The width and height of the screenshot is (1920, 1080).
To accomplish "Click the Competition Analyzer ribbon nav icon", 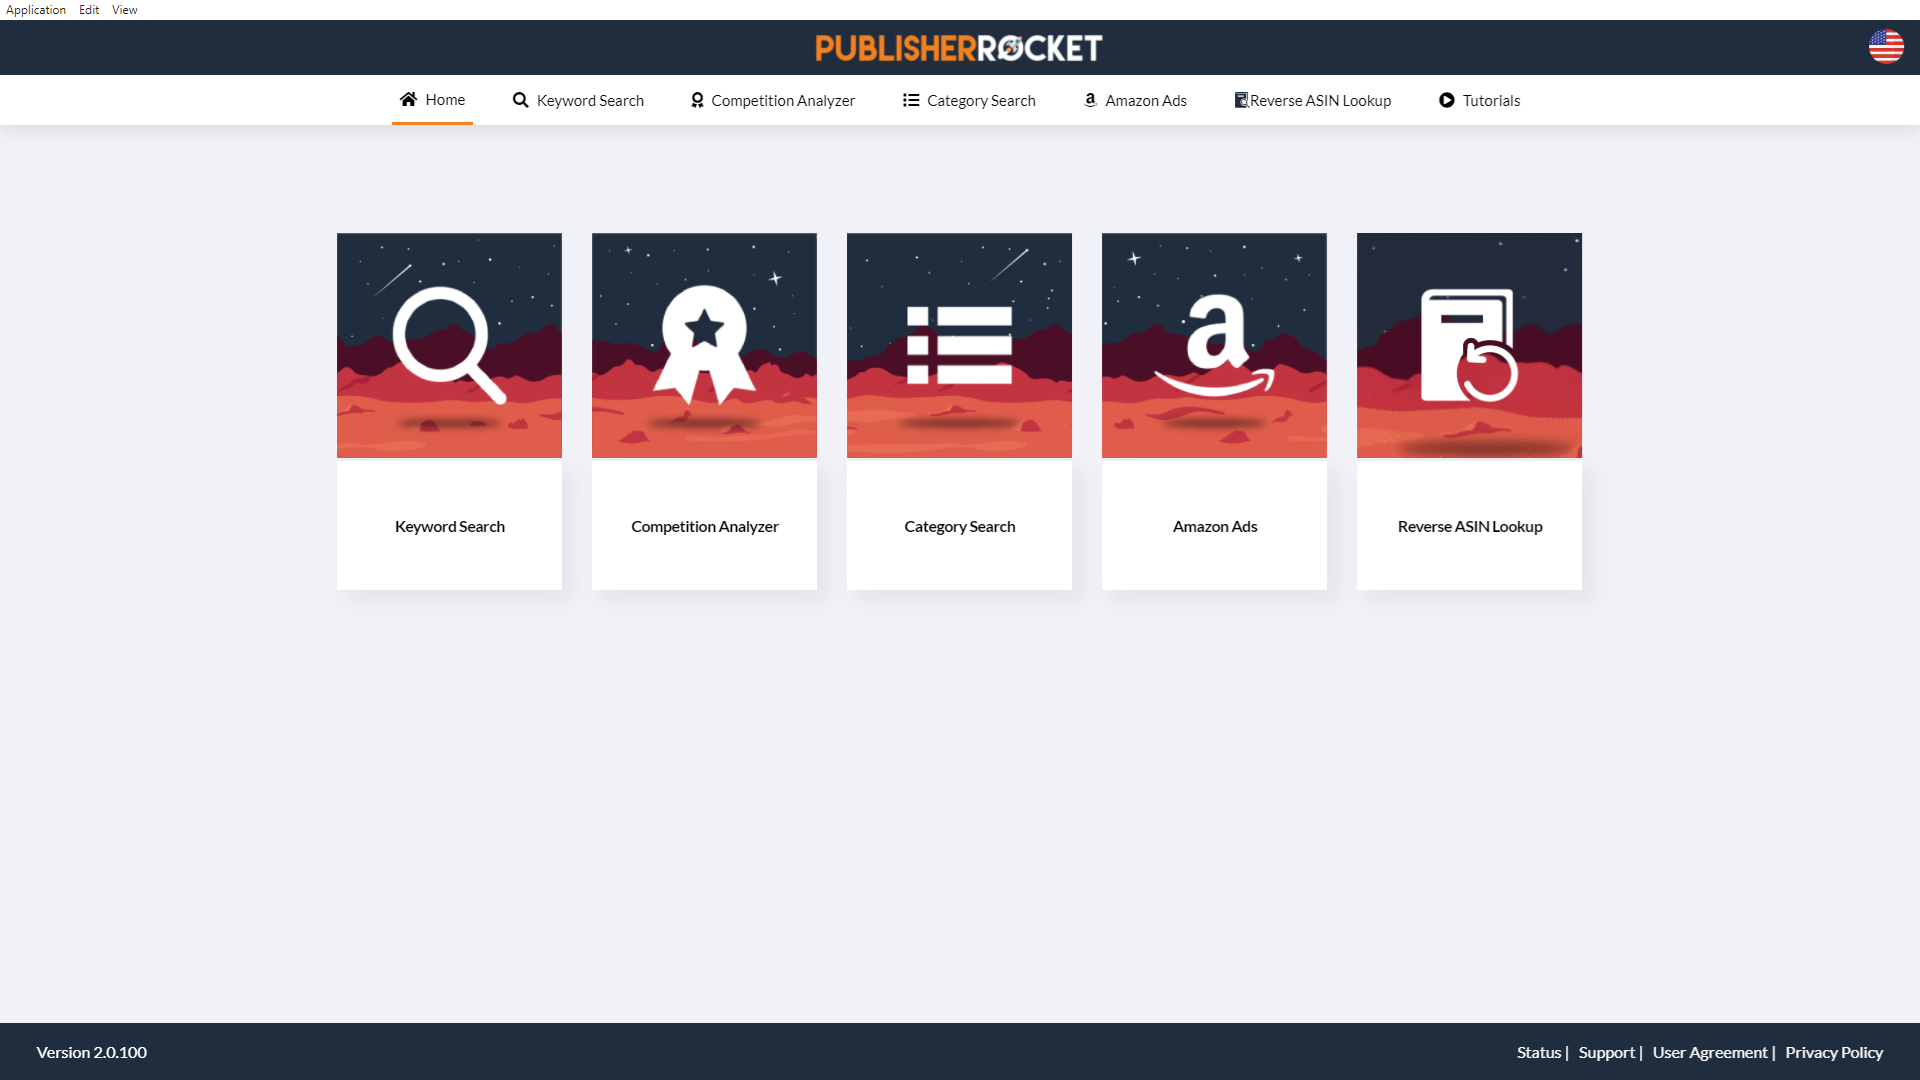I will click(697, 100).
